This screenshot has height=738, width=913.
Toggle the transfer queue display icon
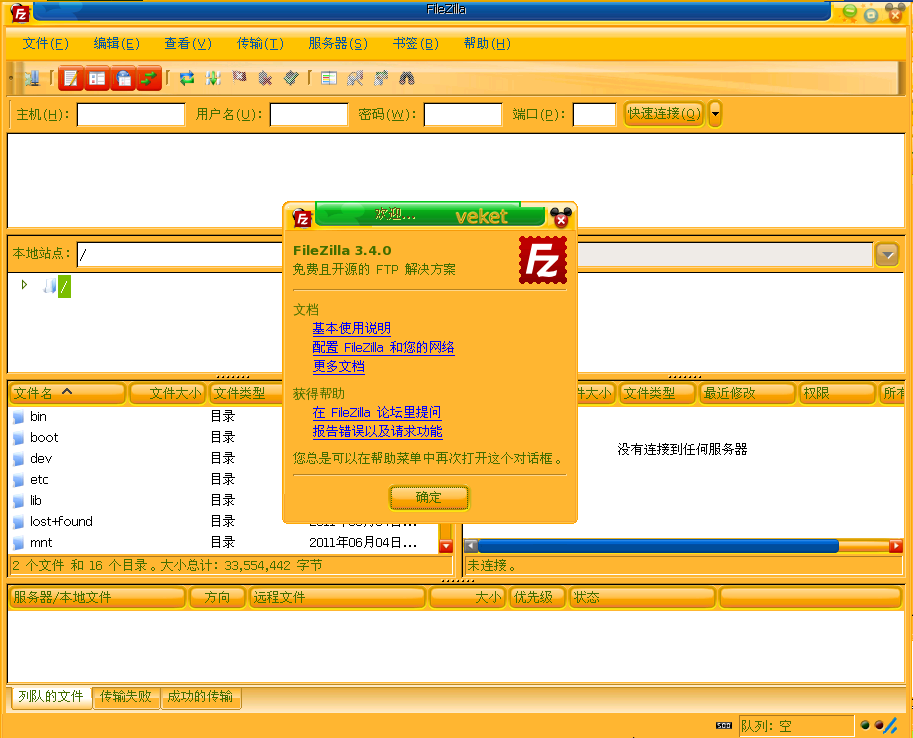149,78
